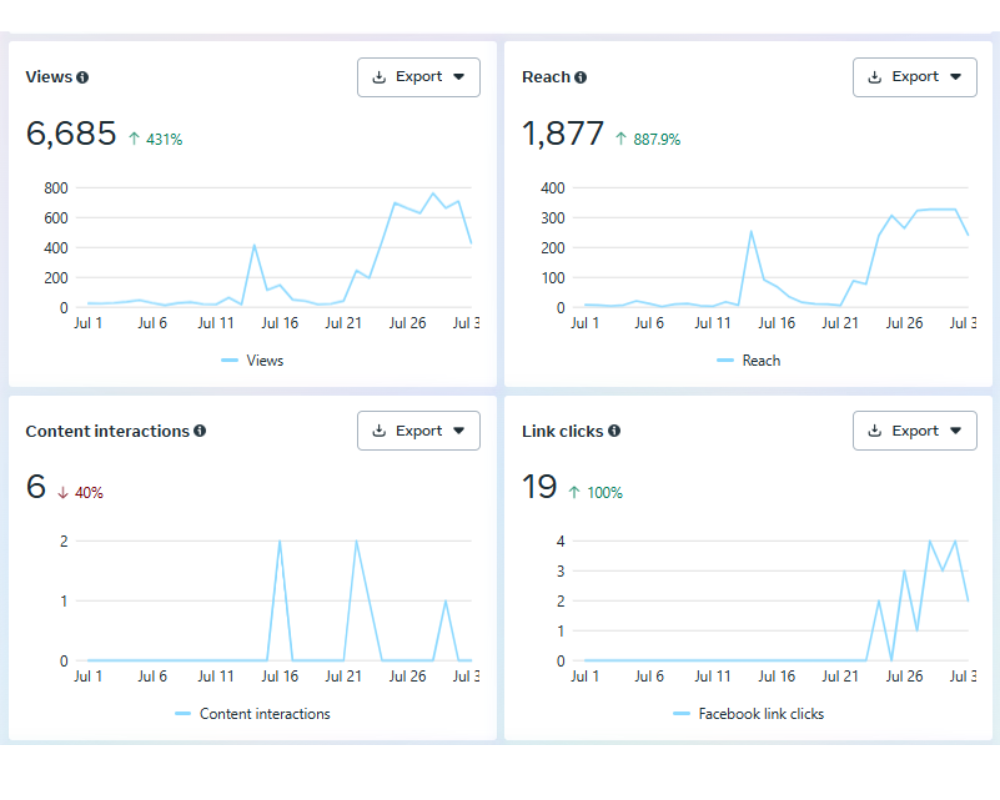Expand the Link clicks Export dropdown arrow

(x=955, y=431)
